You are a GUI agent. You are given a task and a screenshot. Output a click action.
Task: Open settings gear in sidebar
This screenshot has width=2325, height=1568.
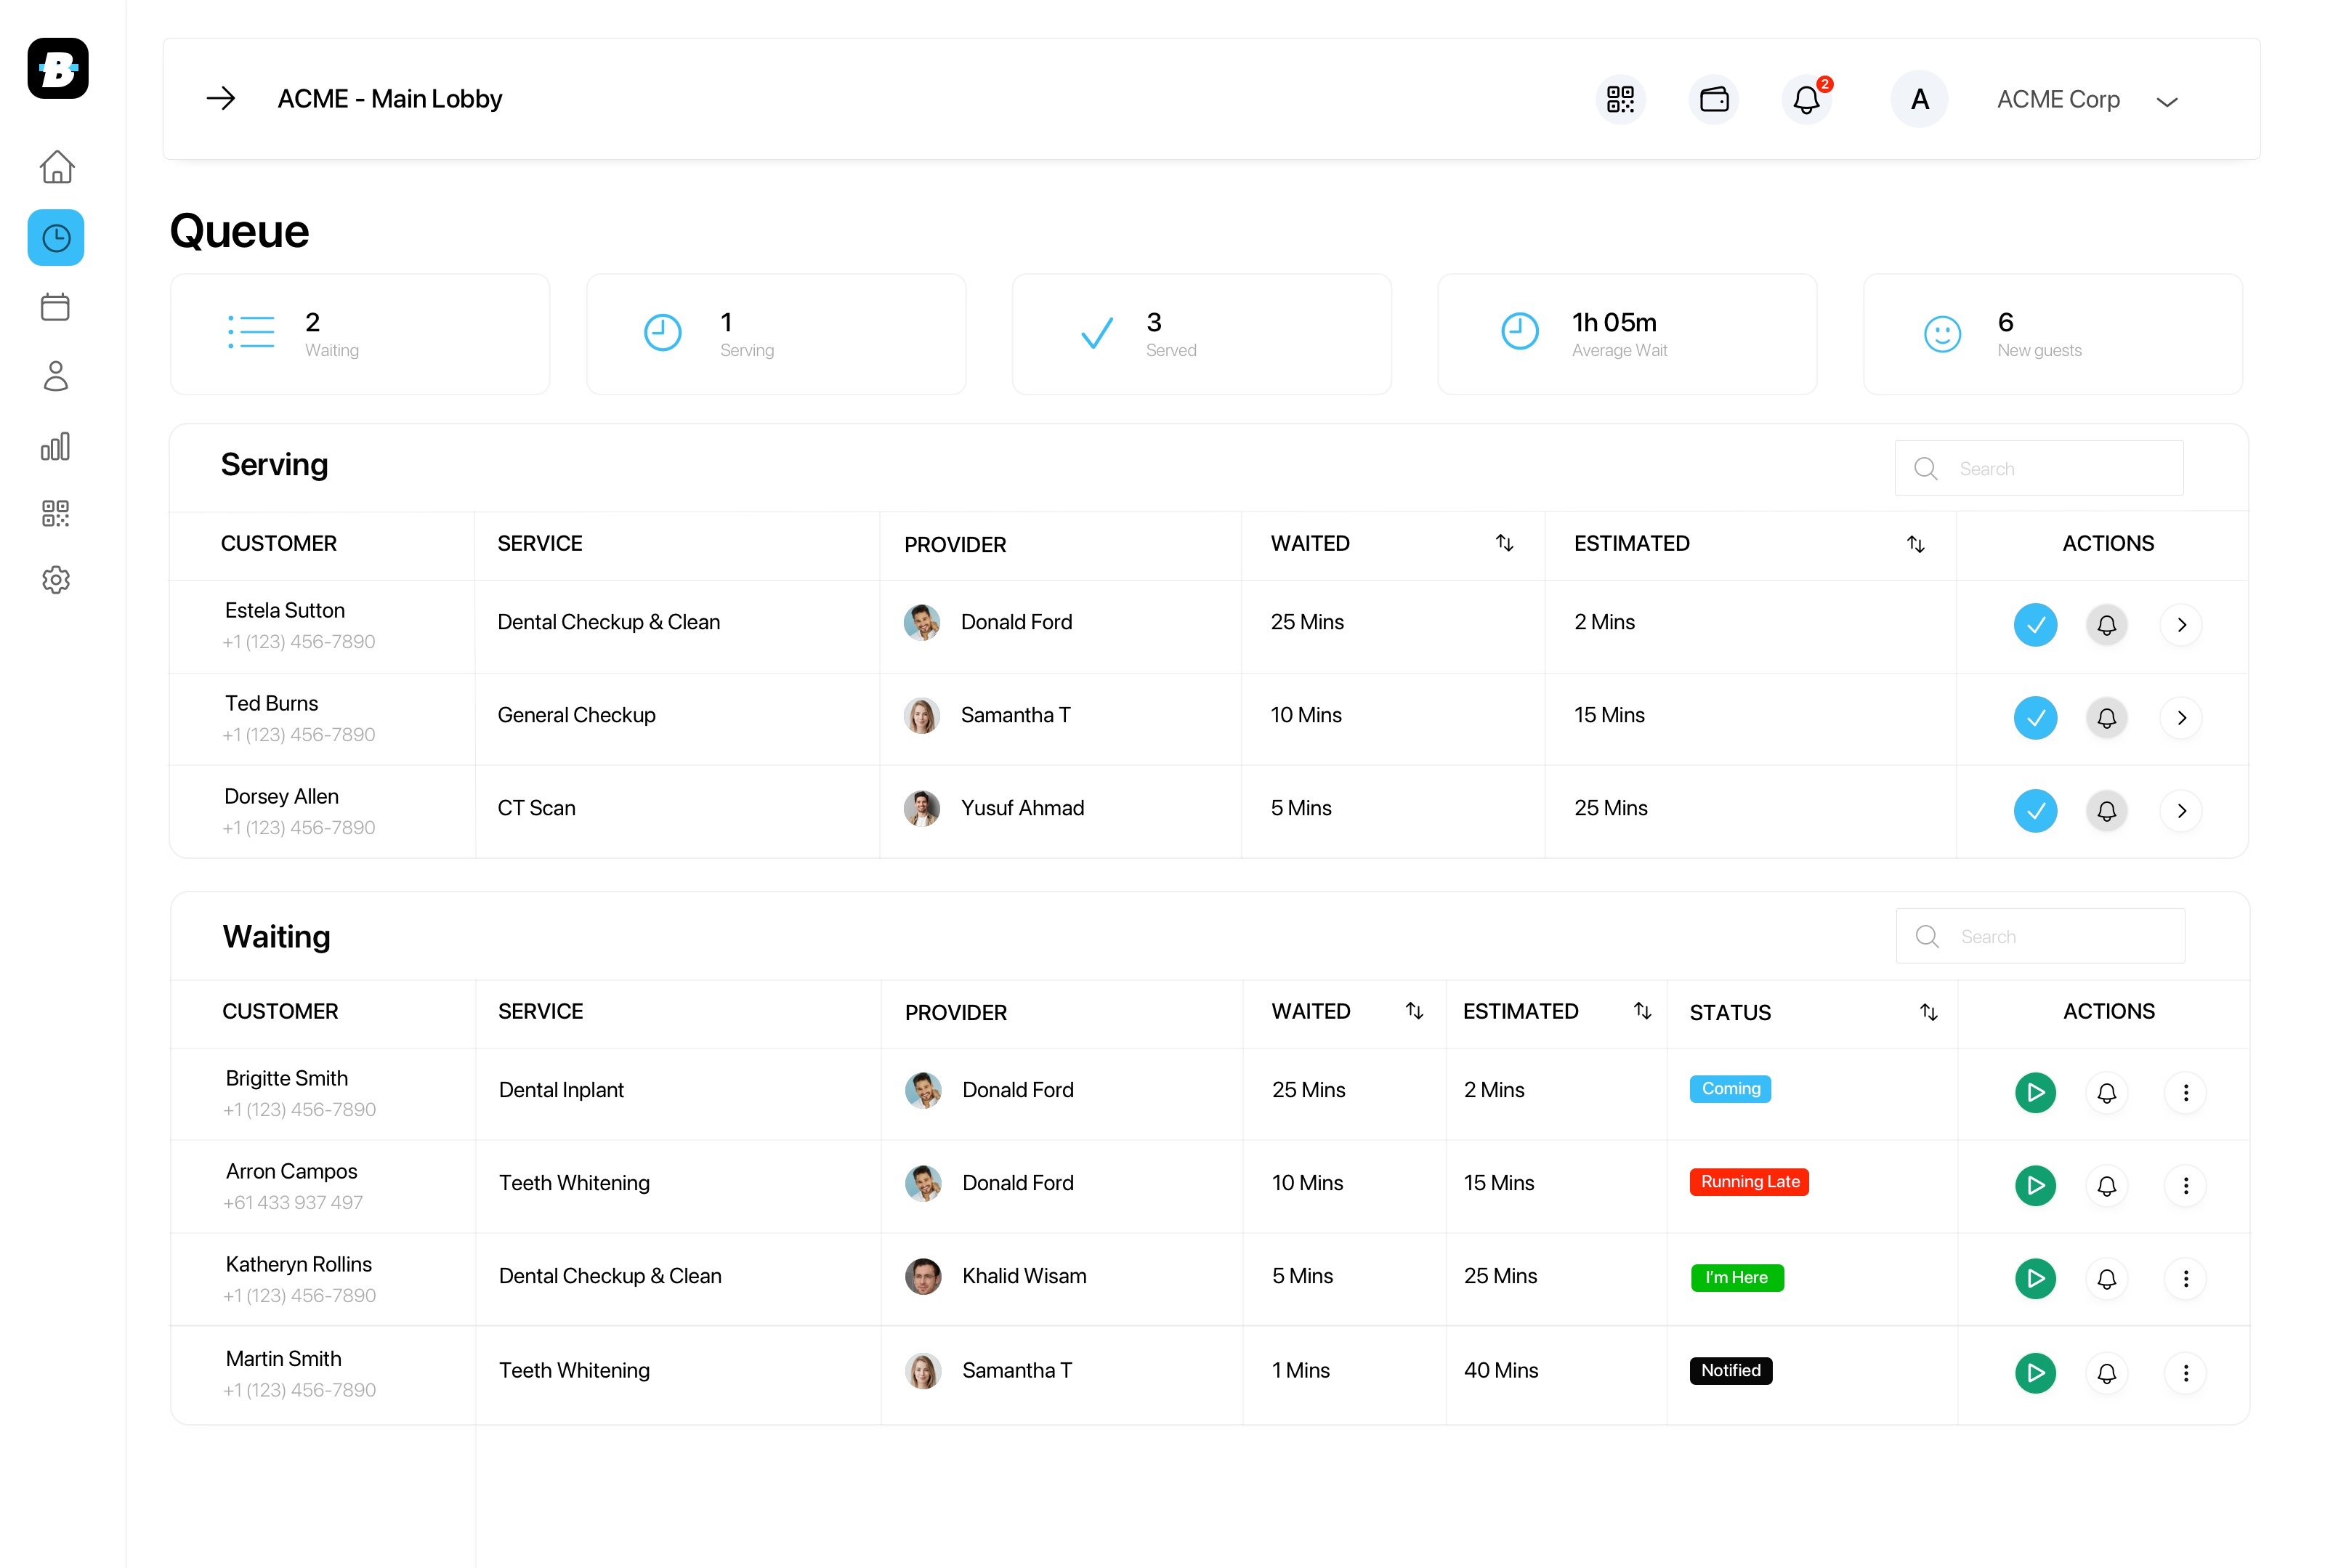coord(56,580)
